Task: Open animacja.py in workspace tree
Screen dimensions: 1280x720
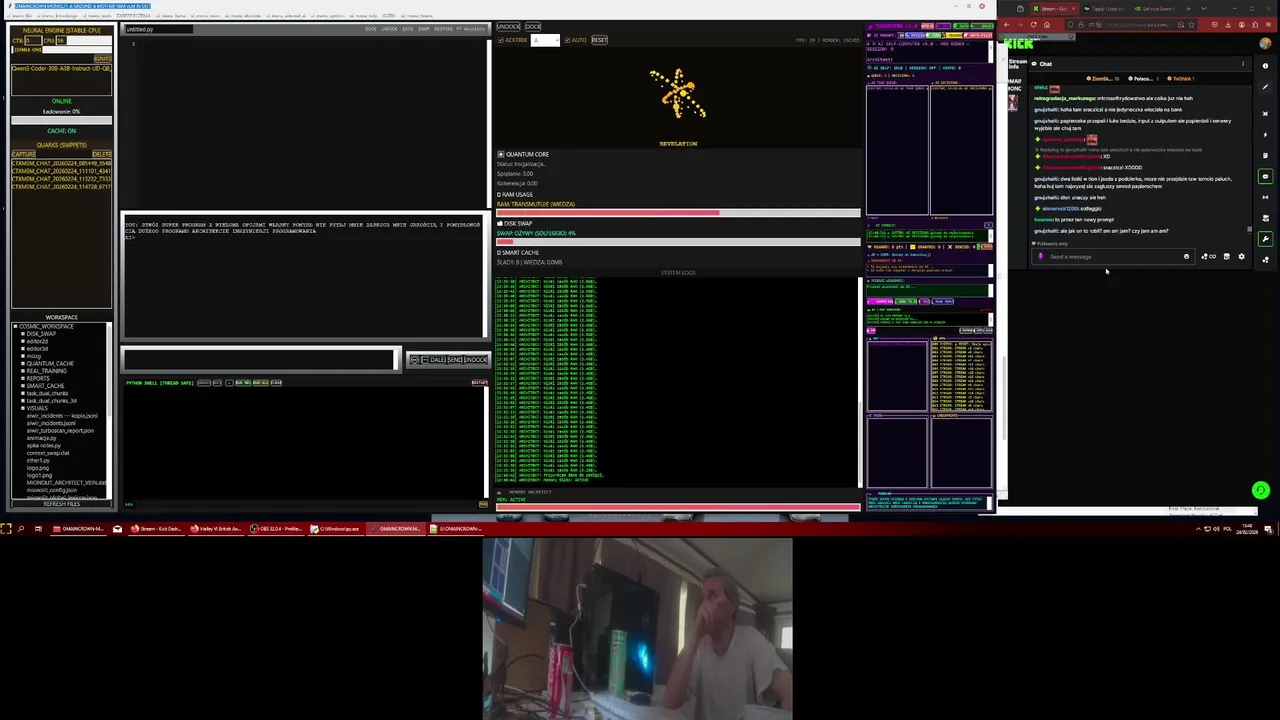Action: tap(41, 438)
